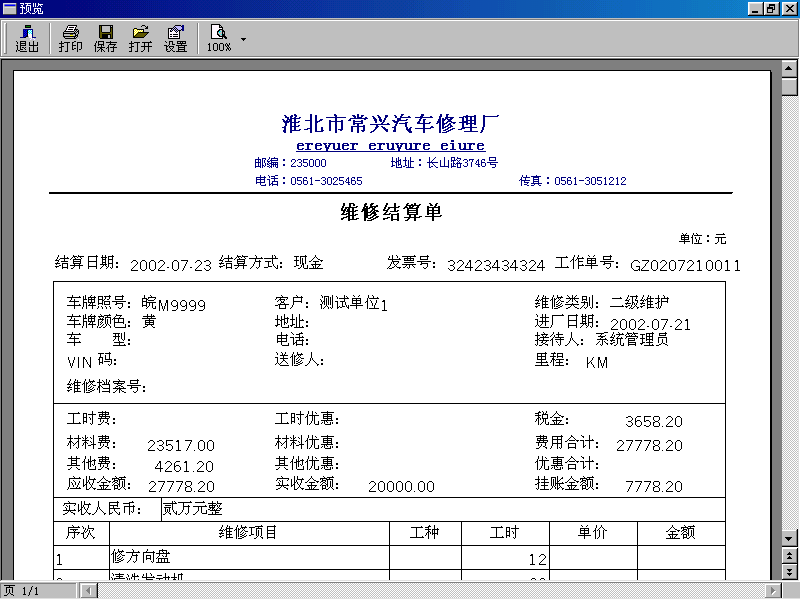
Task: Click the amount in words 贰万元整
Action: pos(192,509)
